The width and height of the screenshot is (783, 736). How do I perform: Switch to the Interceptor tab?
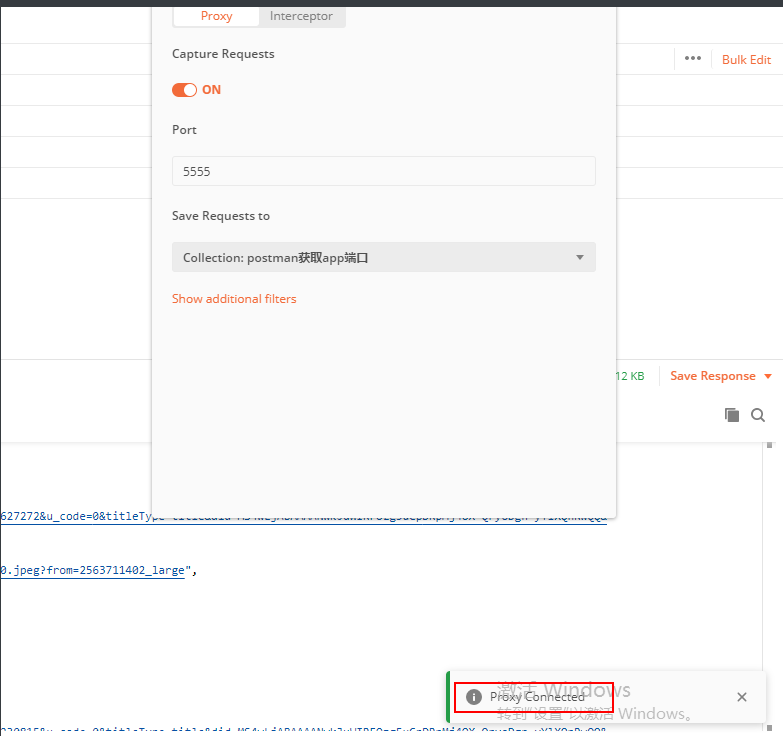301,16
